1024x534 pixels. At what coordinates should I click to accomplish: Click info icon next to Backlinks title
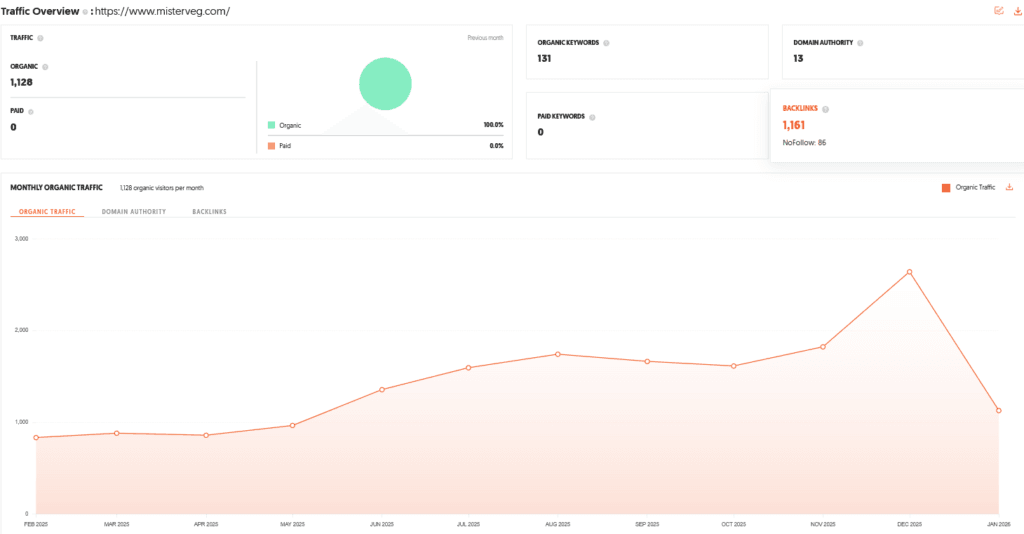825,108
